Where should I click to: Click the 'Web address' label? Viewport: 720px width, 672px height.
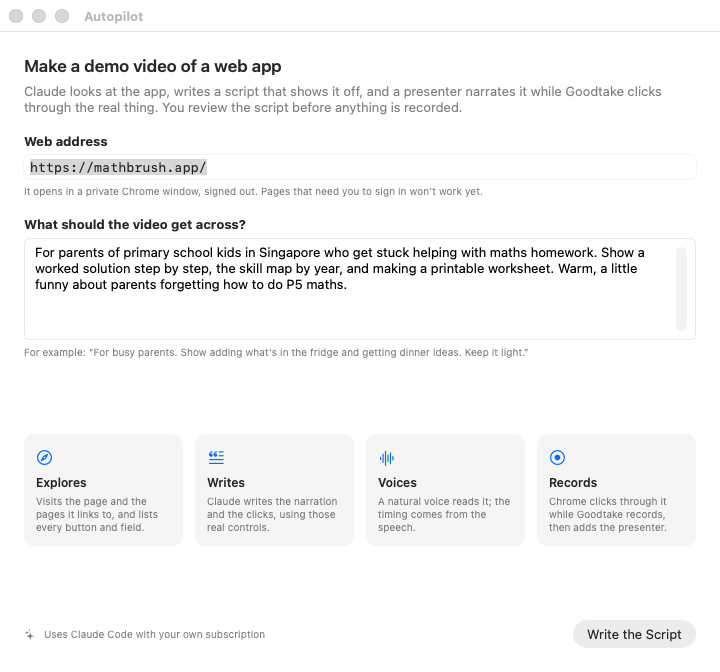point(66,141)
